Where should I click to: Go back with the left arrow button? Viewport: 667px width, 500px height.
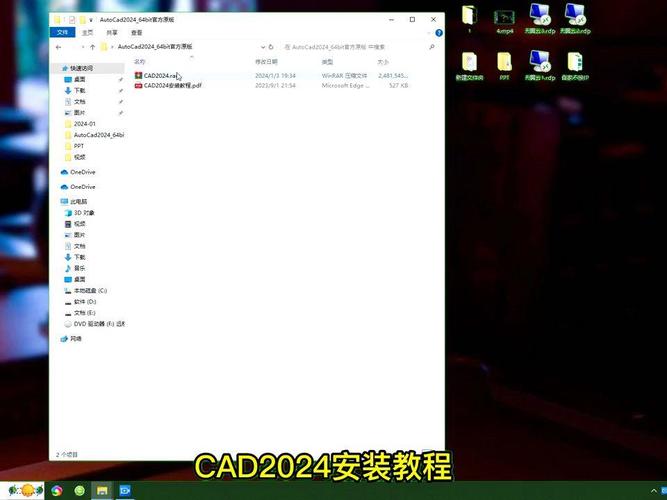click(x=59, y=47)
